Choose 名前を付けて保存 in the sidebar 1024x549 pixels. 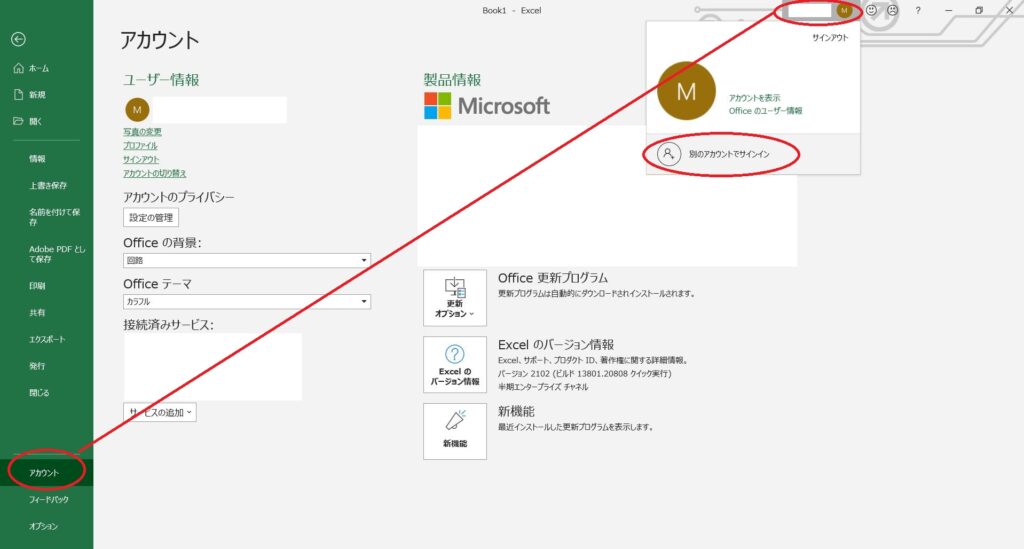coord(54,217)
